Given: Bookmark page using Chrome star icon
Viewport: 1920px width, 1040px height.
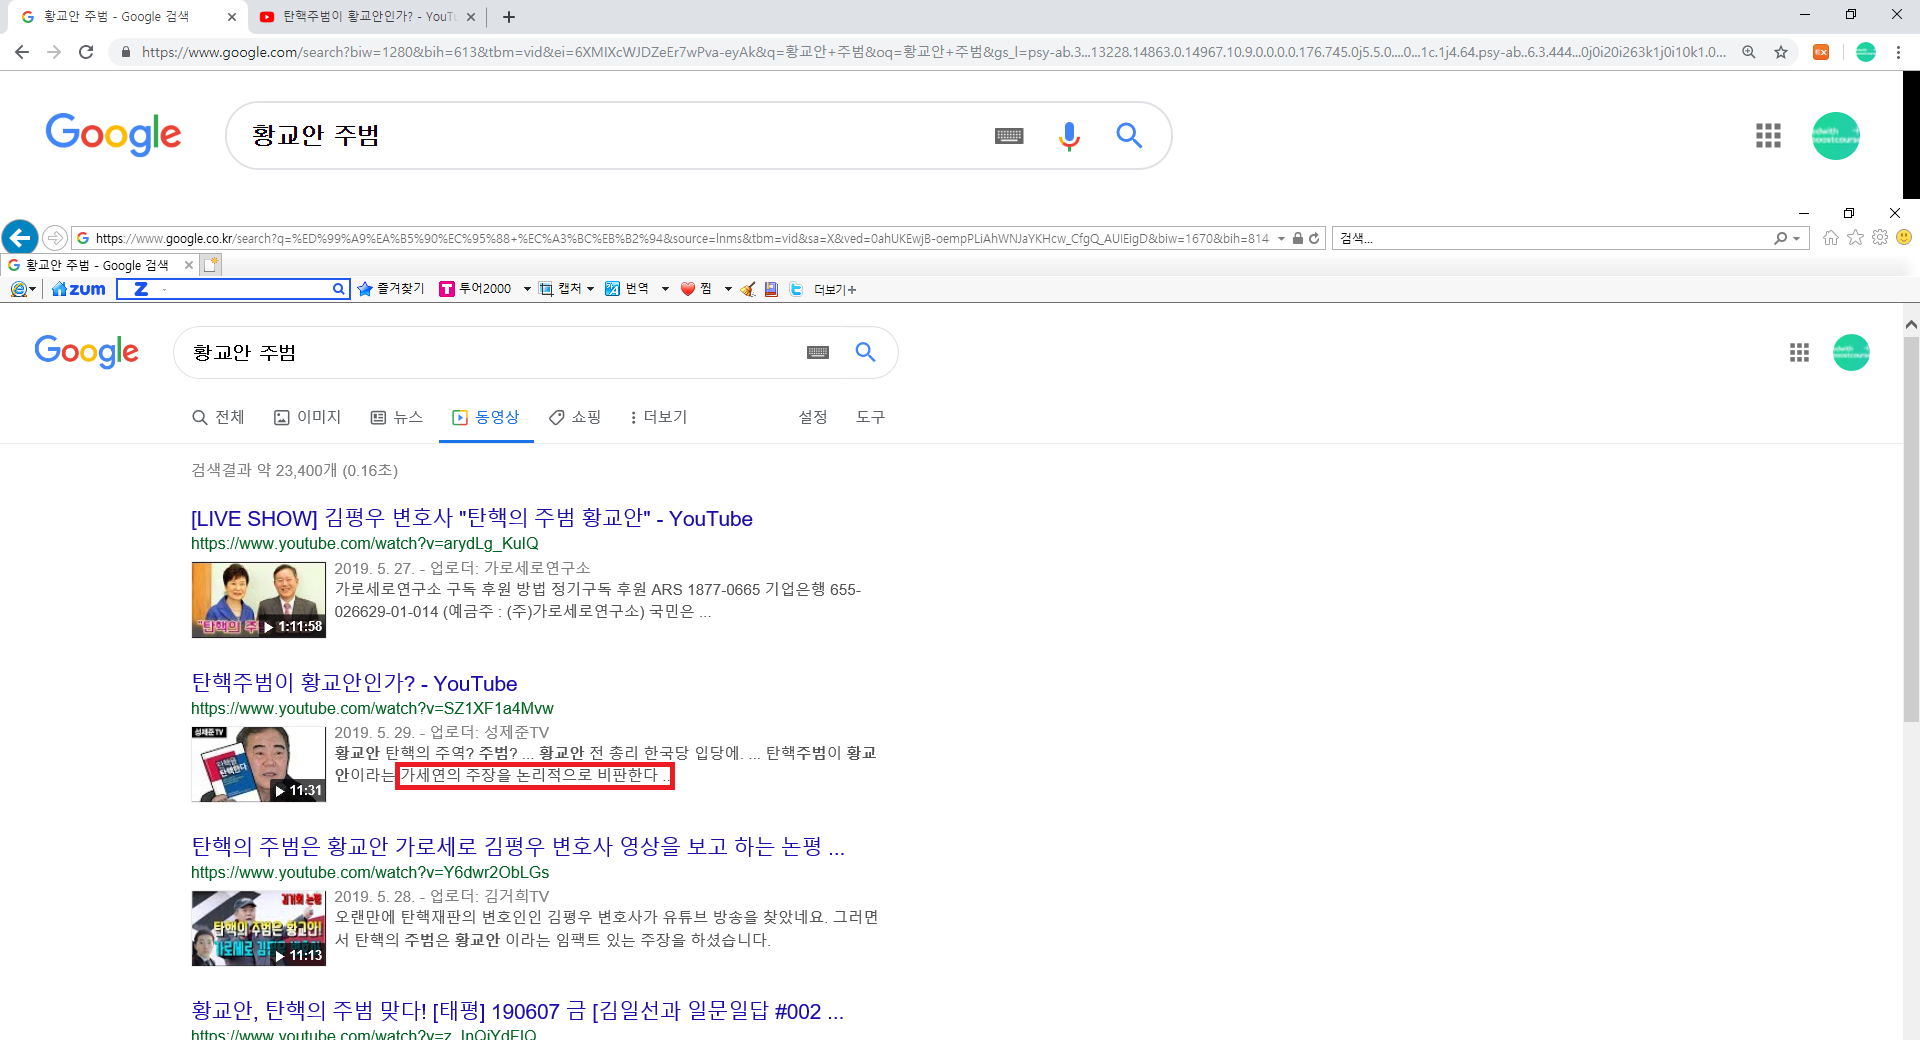Looking at the screenshot, I should (x=1781, y=52).
